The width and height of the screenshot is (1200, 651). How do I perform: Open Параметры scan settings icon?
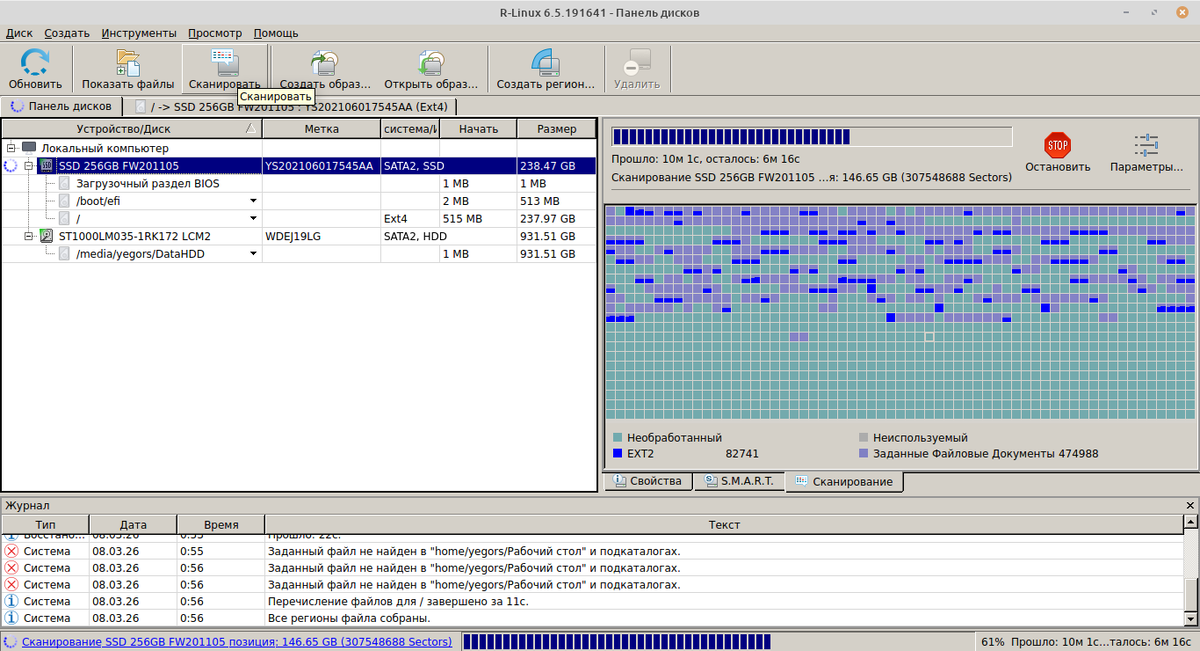point(1146,145)
